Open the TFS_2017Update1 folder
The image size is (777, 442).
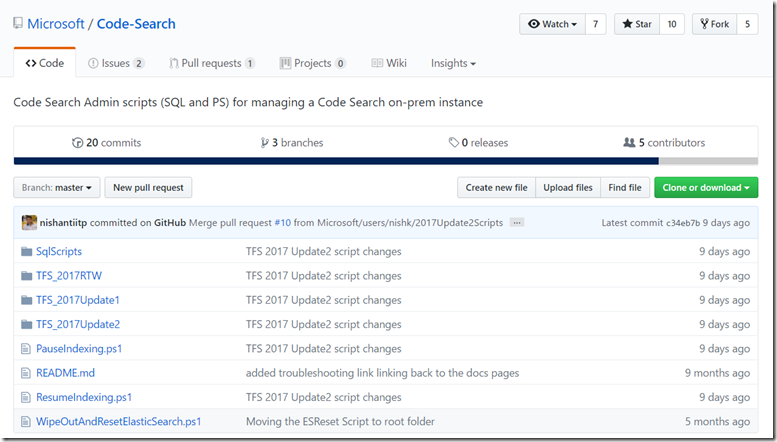(78, 300)
